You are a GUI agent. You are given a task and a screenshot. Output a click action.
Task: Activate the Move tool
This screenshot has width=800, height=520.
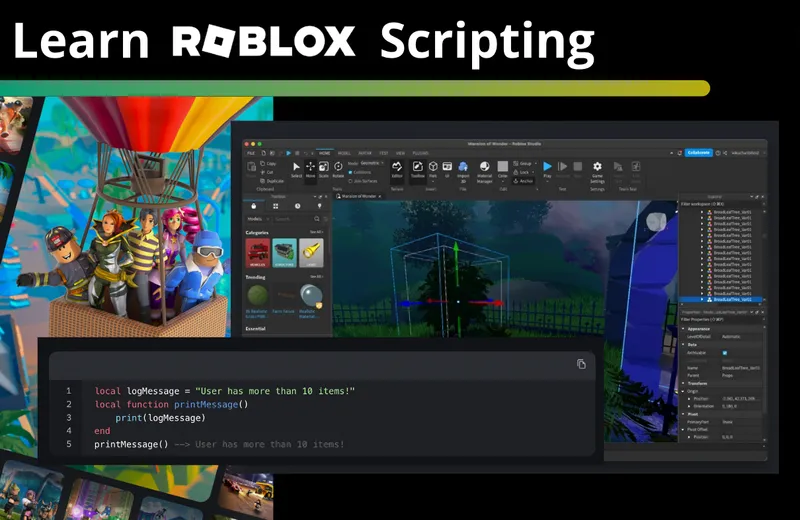pos(311,169)
